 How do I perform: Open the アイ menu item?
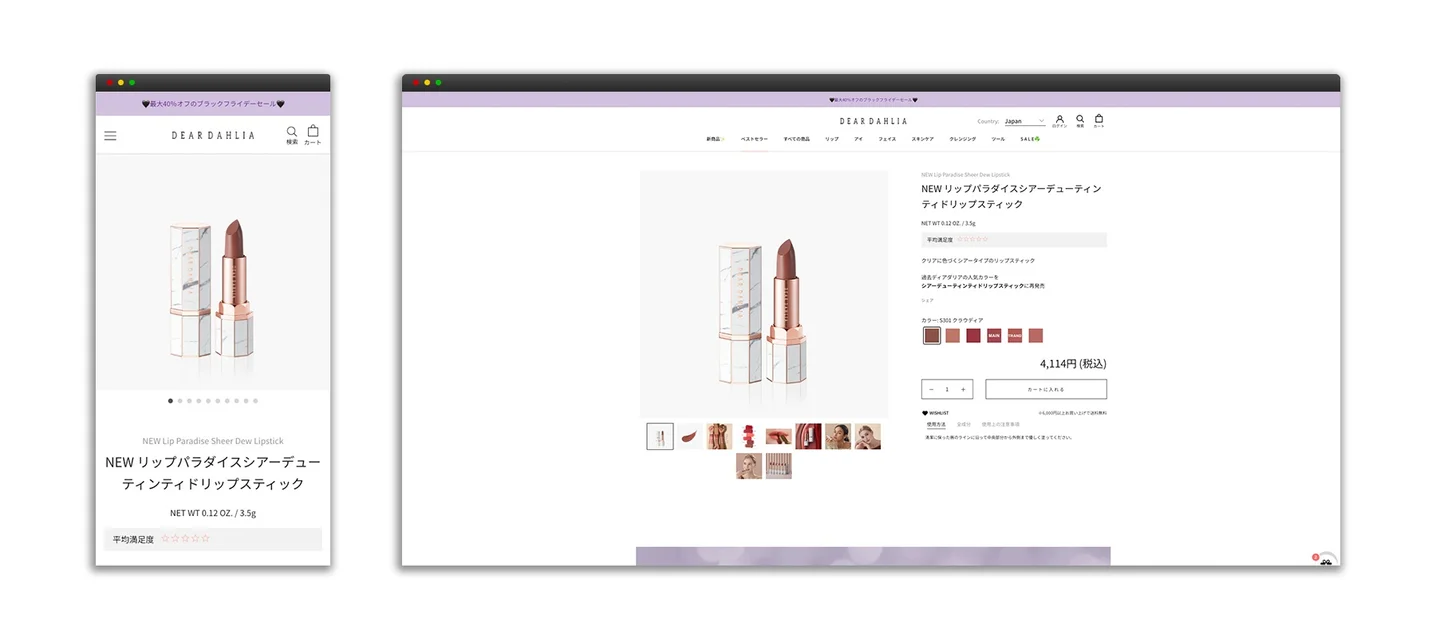[x=858, y=139]
